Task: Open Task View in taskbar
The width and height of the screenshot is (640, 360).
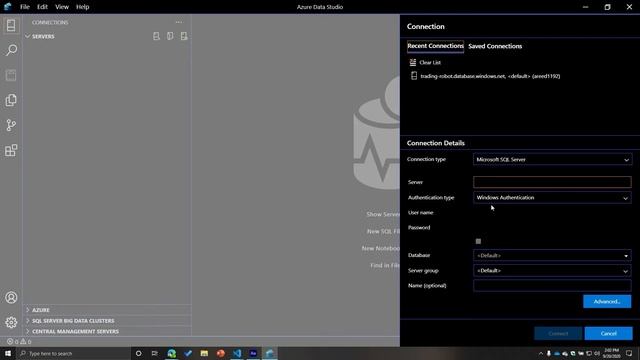Action: tap(155, 353)
